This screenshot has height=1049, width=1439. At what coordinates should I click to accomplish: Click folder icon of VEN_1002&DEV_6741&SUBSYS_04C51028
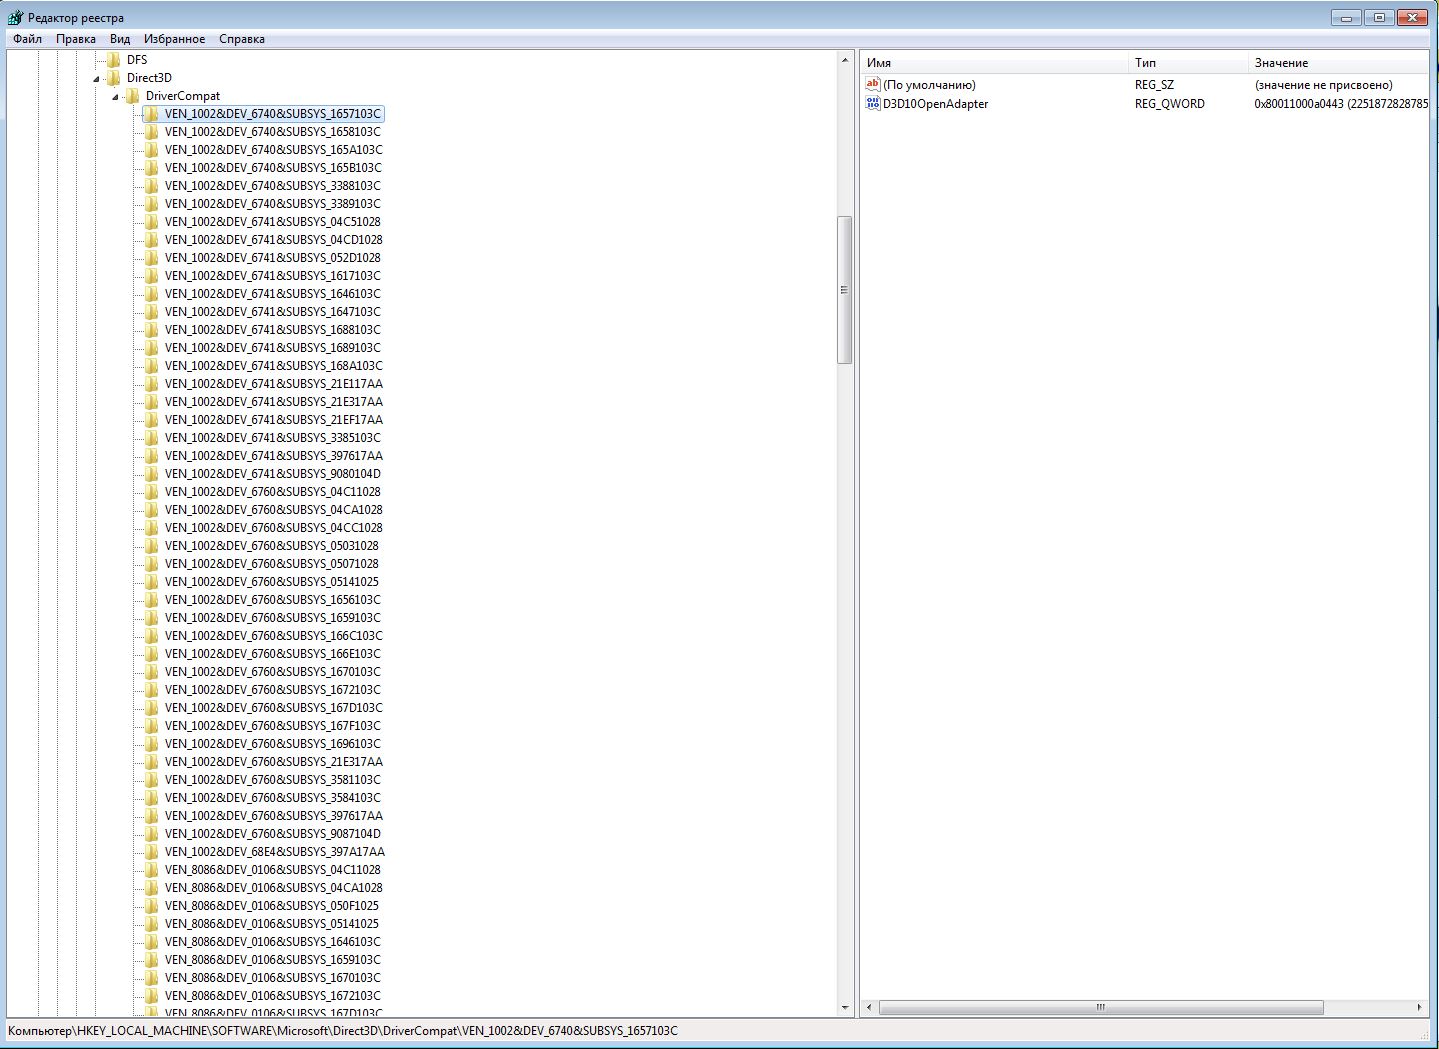[x=152, y=222]
